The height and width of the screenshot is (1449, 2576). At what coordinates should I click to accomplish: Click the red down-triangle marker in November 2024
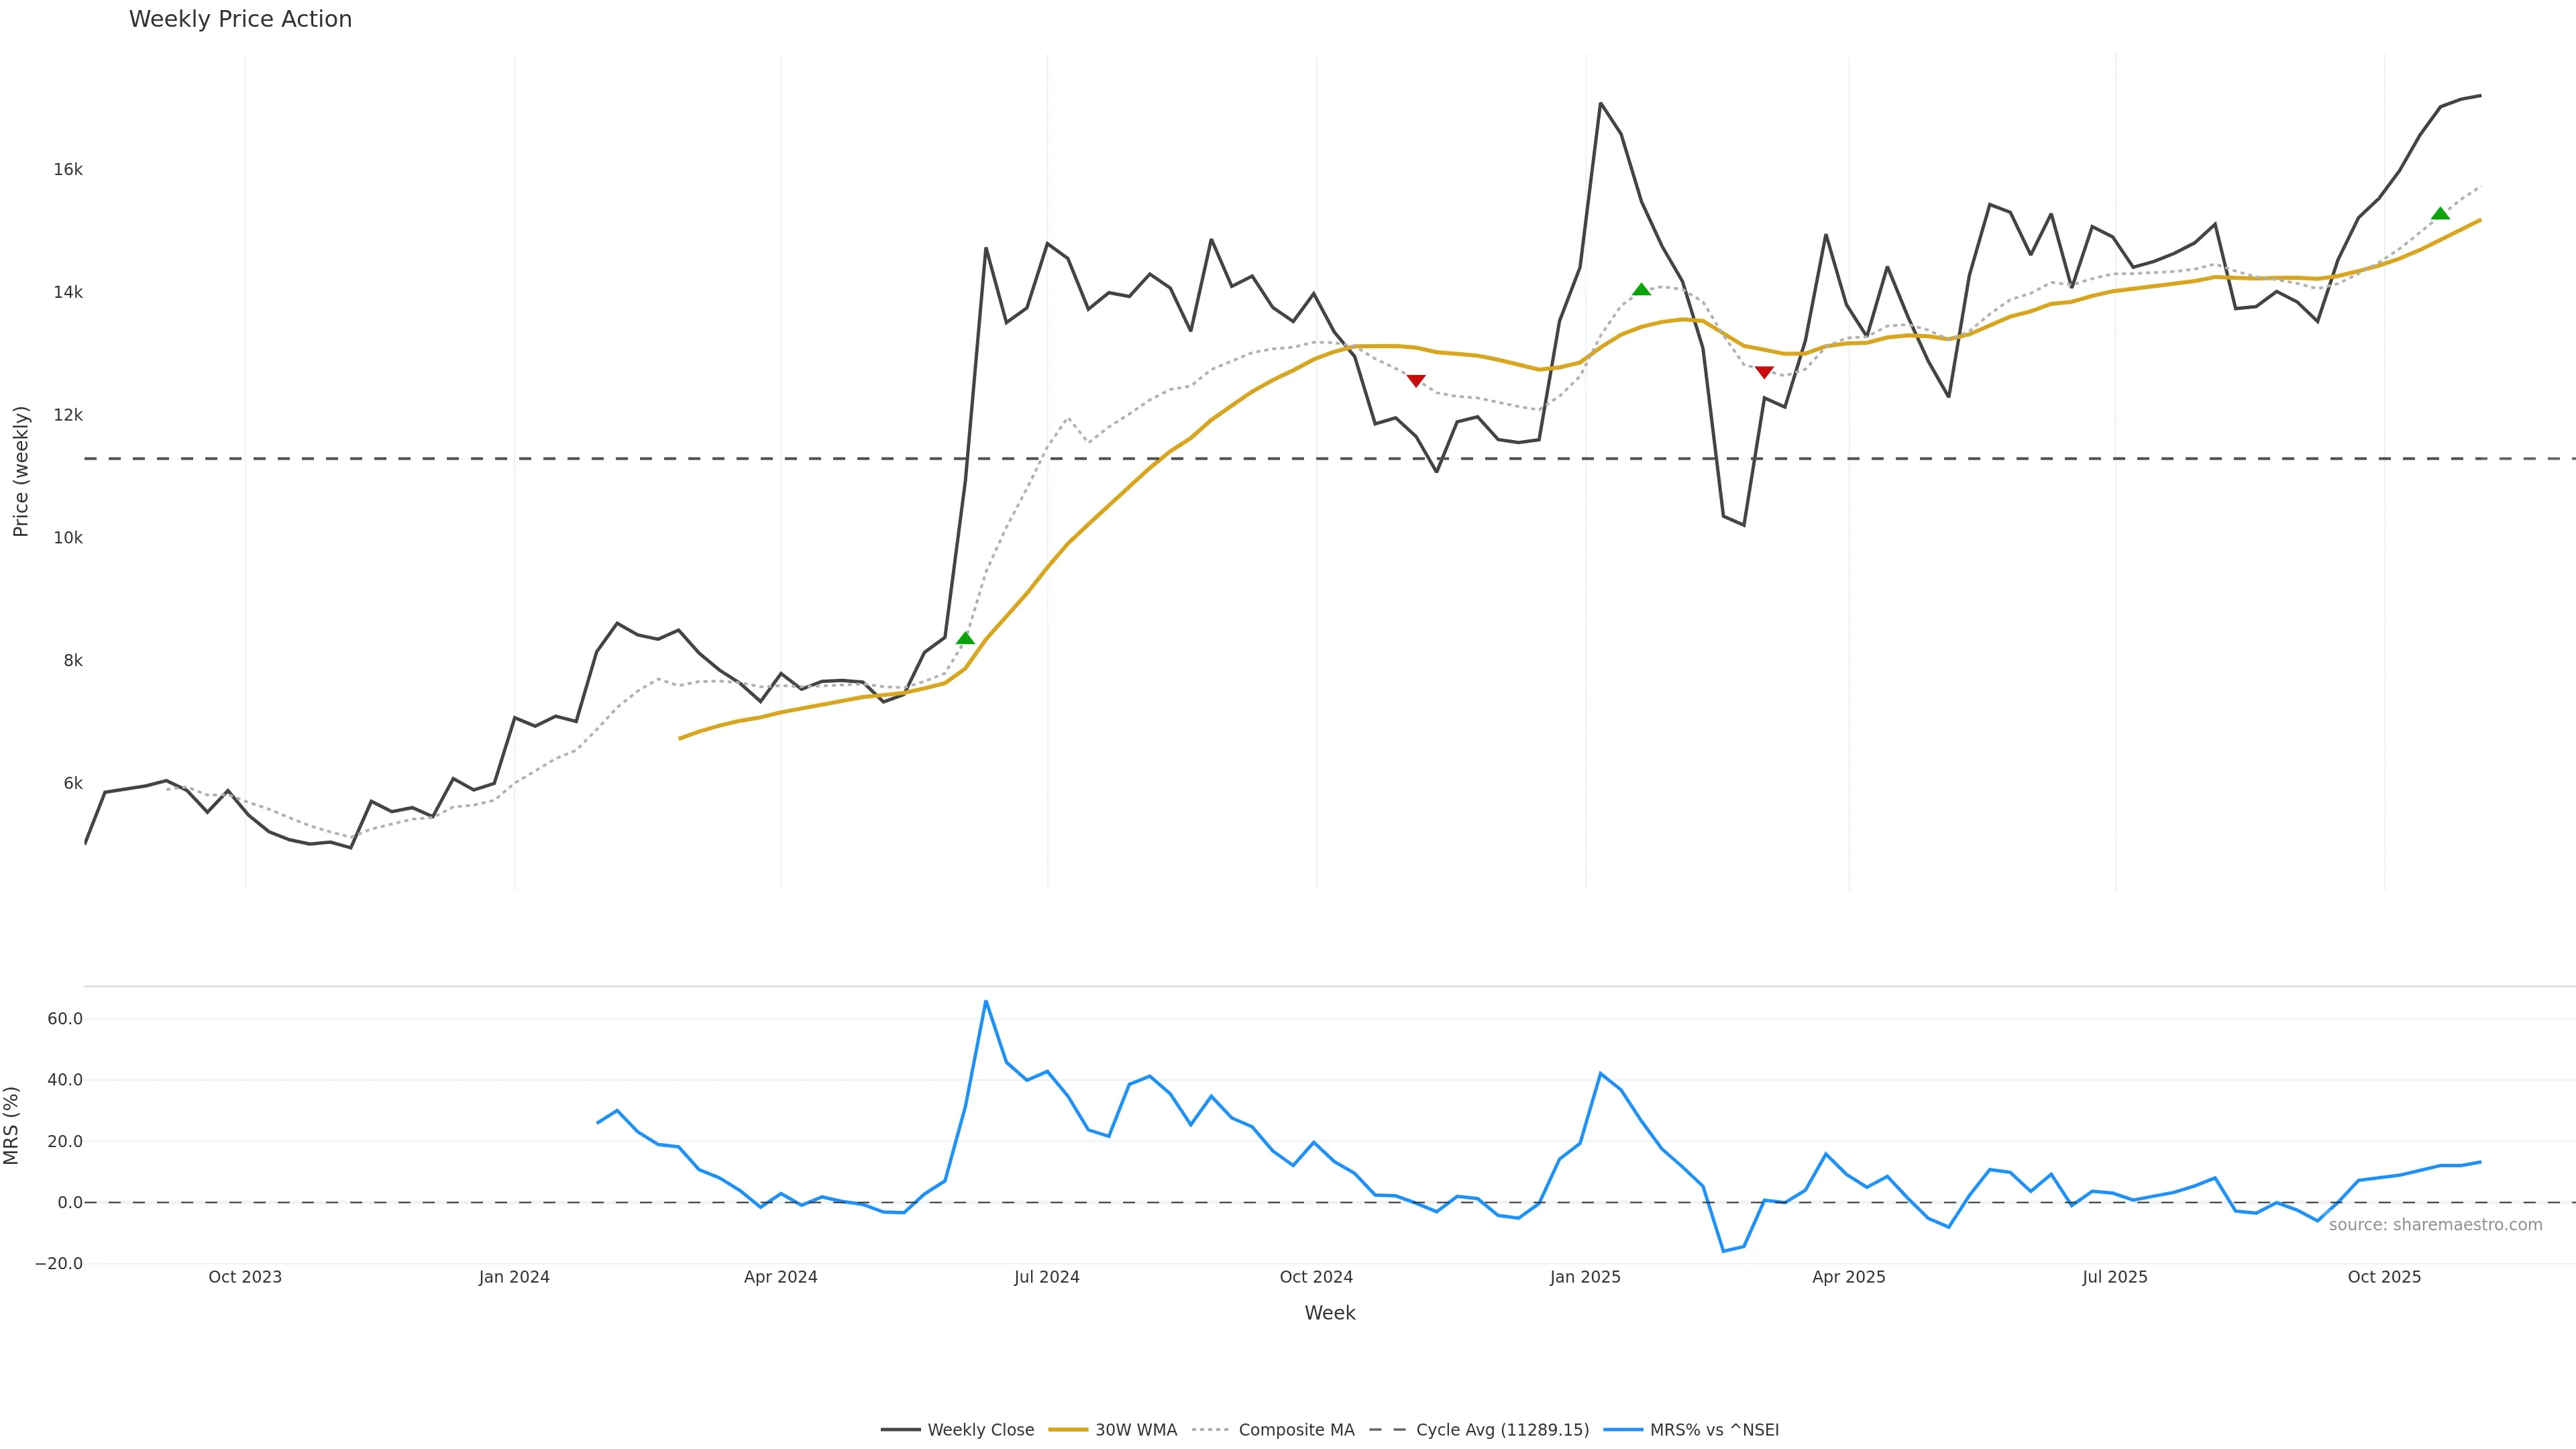[1416, 380]
